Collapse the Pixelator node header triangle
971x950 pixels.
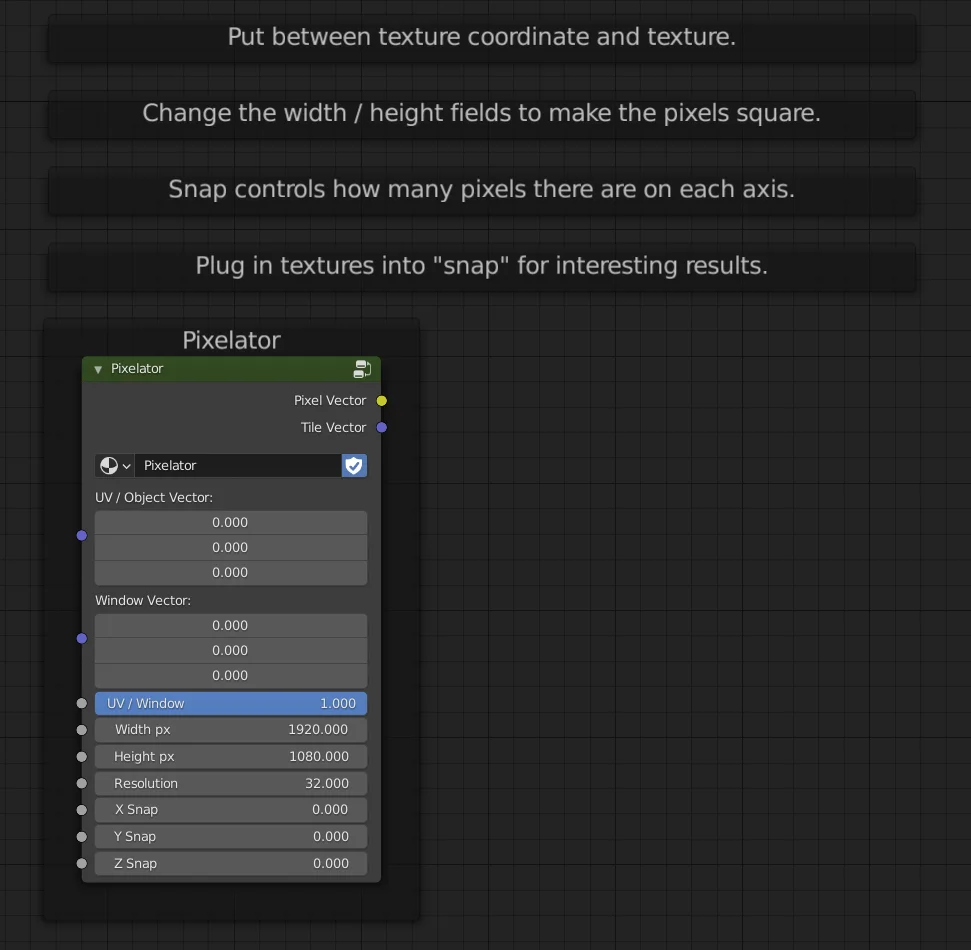click(97, 368)
